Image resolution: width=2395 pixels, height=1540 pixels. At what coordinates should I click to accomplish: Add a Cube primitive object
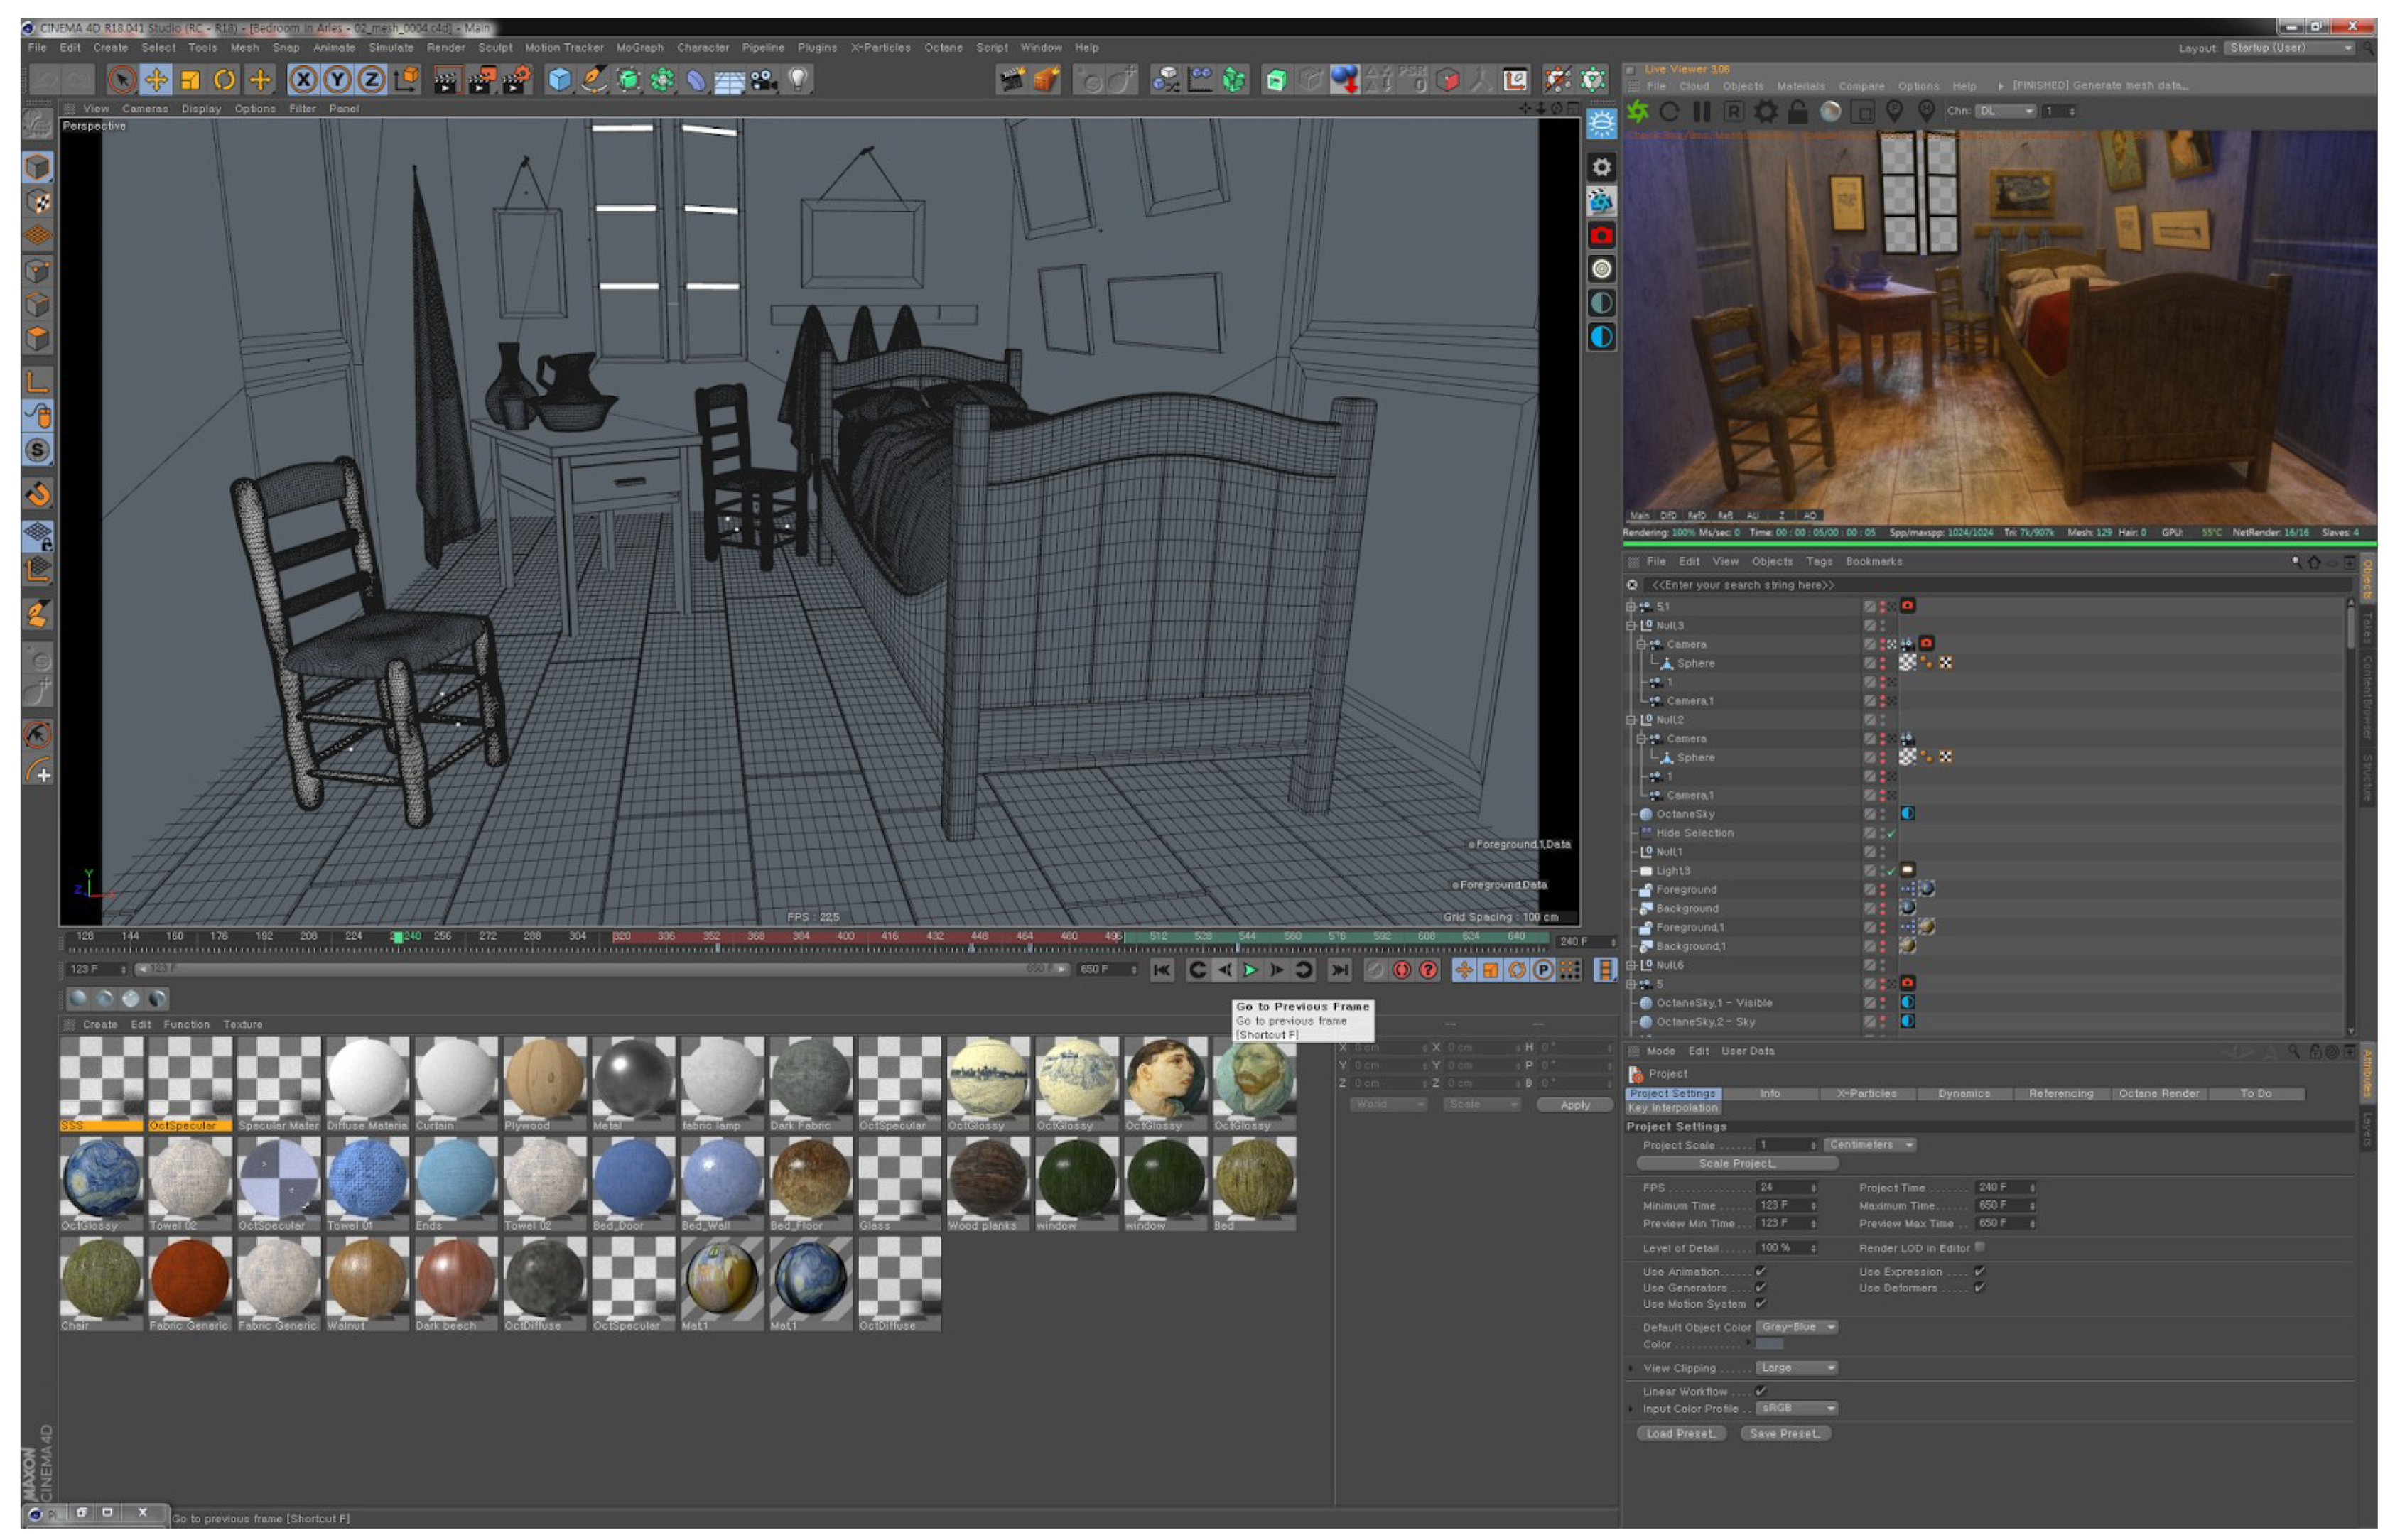point(560,80)
